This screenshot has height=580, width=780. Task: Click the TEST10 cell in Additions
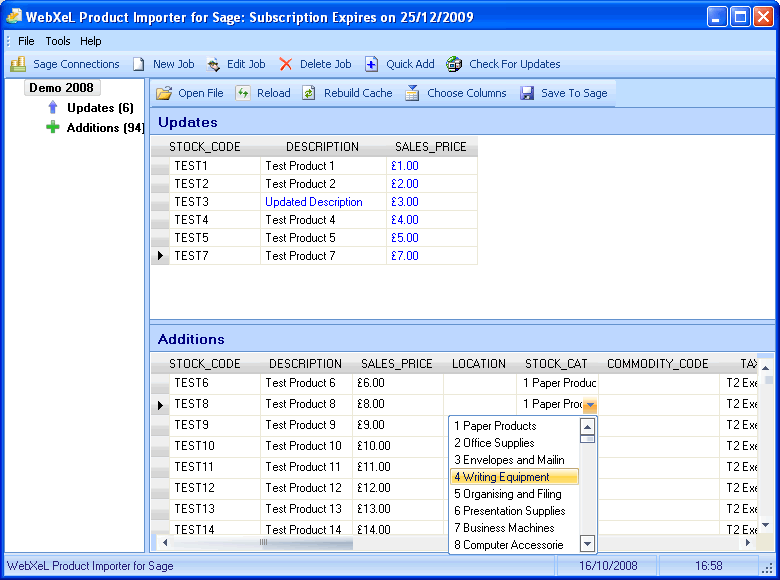214,446
